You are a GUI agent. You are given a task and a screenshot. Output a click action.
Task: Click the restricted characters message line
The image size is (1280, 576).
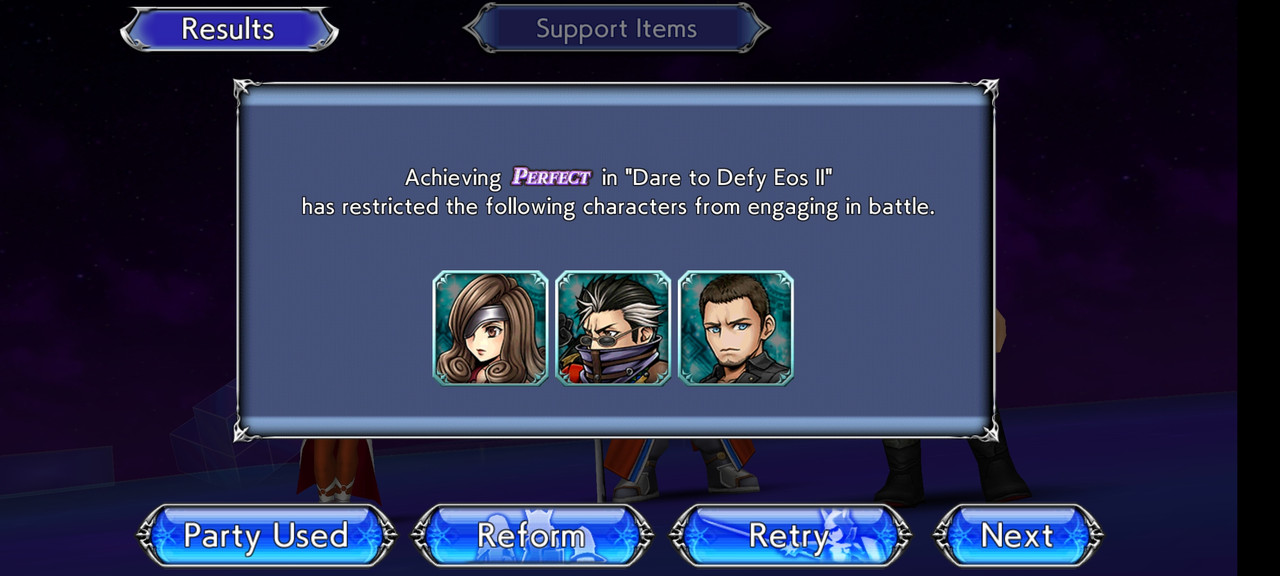click(618, 207)
